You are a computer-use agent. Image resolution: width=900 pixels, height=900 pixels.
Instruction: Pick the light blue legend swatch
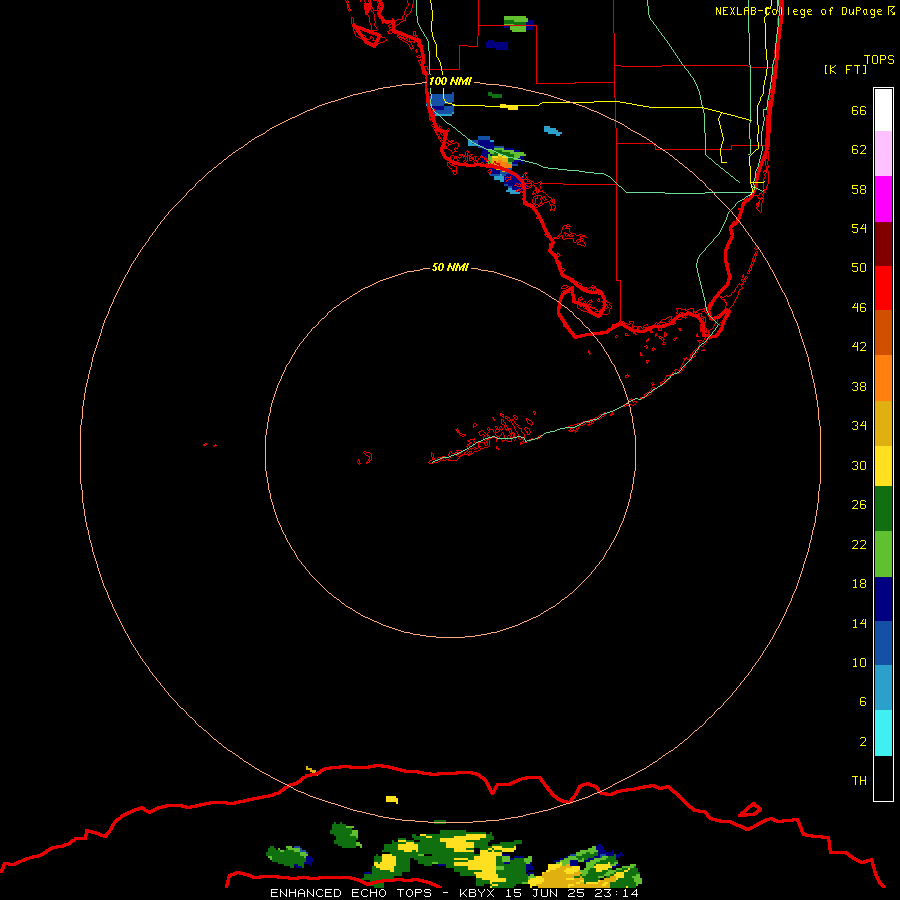tap(883, 688)
